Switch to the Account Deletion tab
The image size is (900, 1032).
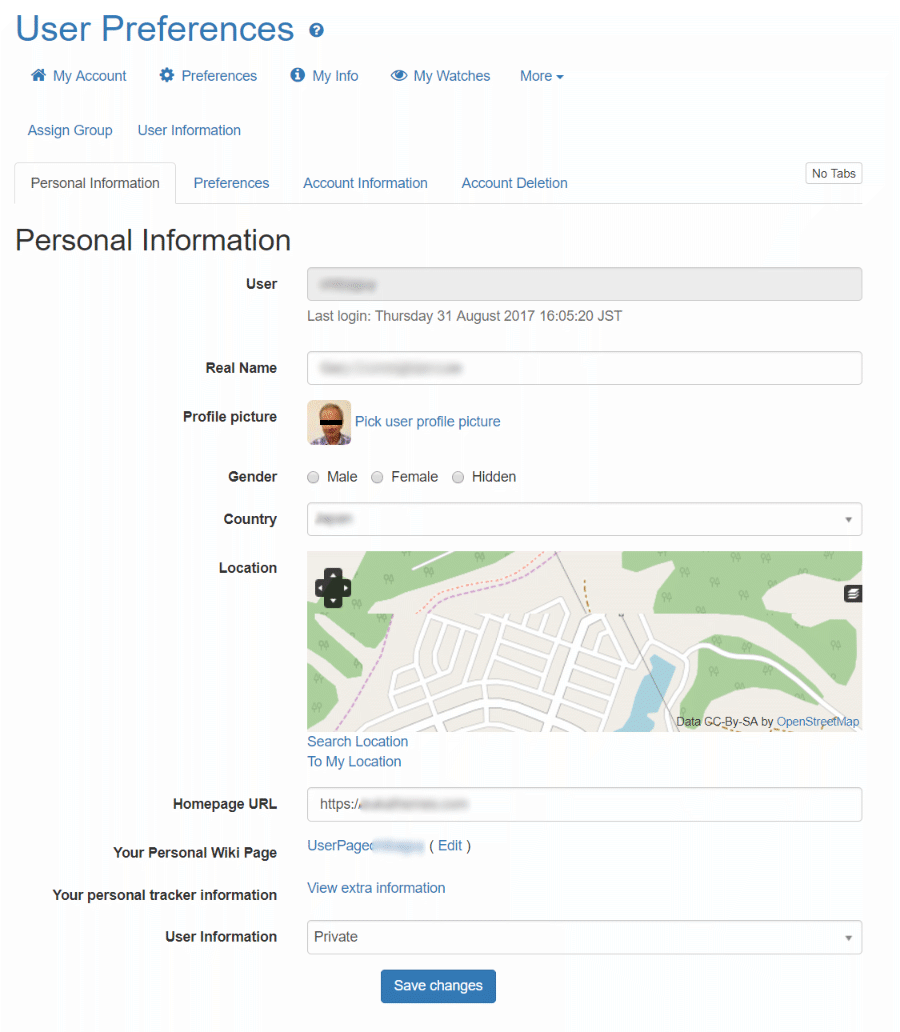(514, 183)
